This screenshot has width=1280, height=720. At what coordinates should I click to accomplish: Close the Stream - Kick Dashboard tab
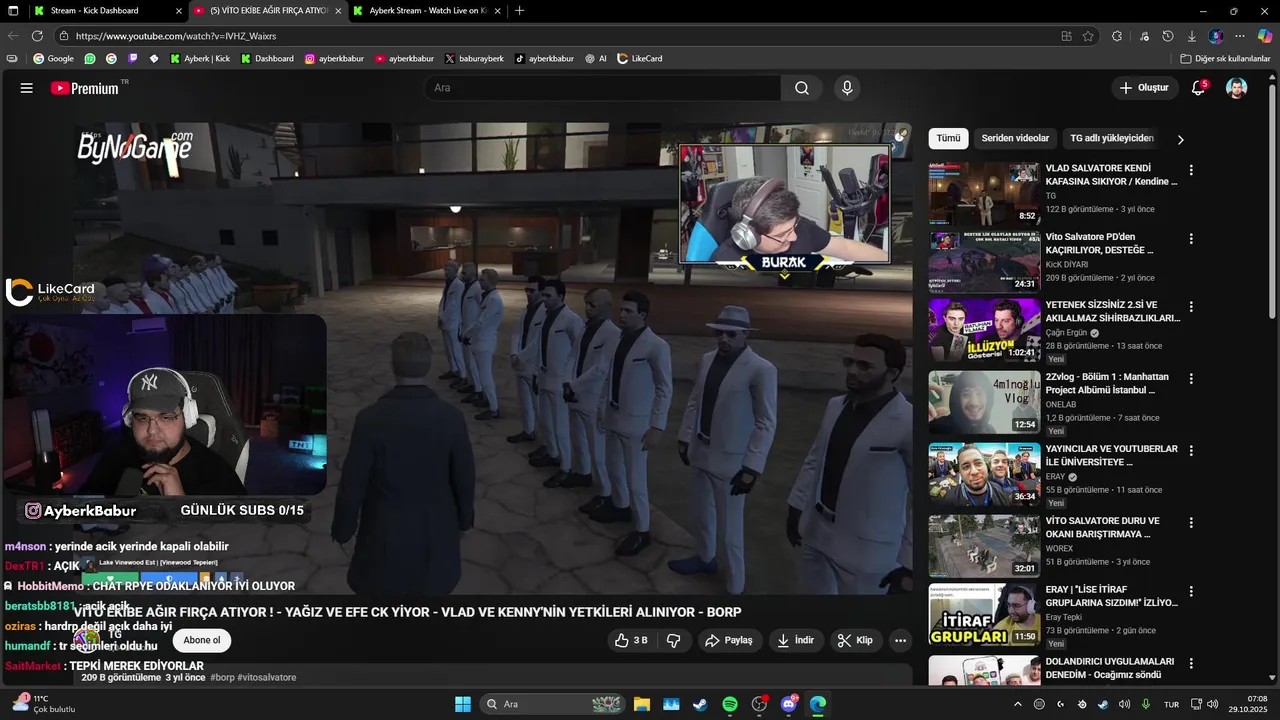click(179, 11)
